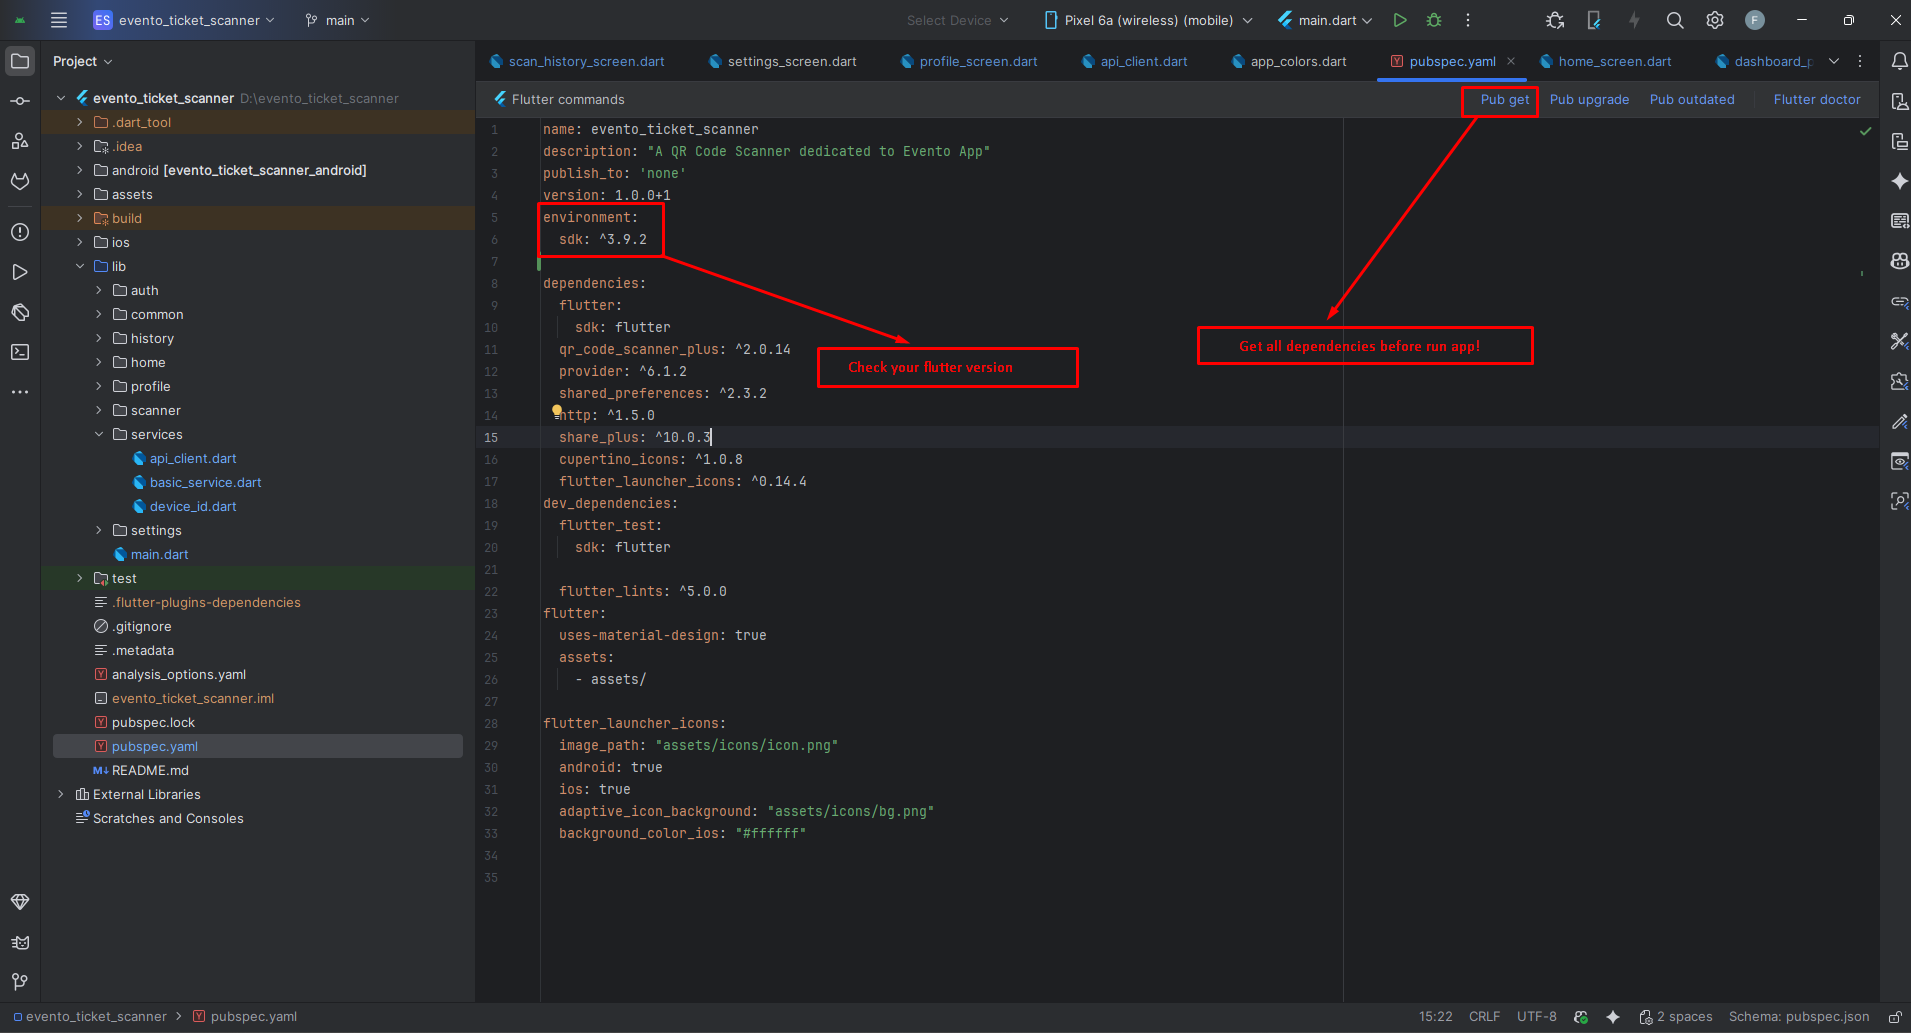Open more run actions menu
This screenshot has width=1911, height=1033.
point(1468,20)
